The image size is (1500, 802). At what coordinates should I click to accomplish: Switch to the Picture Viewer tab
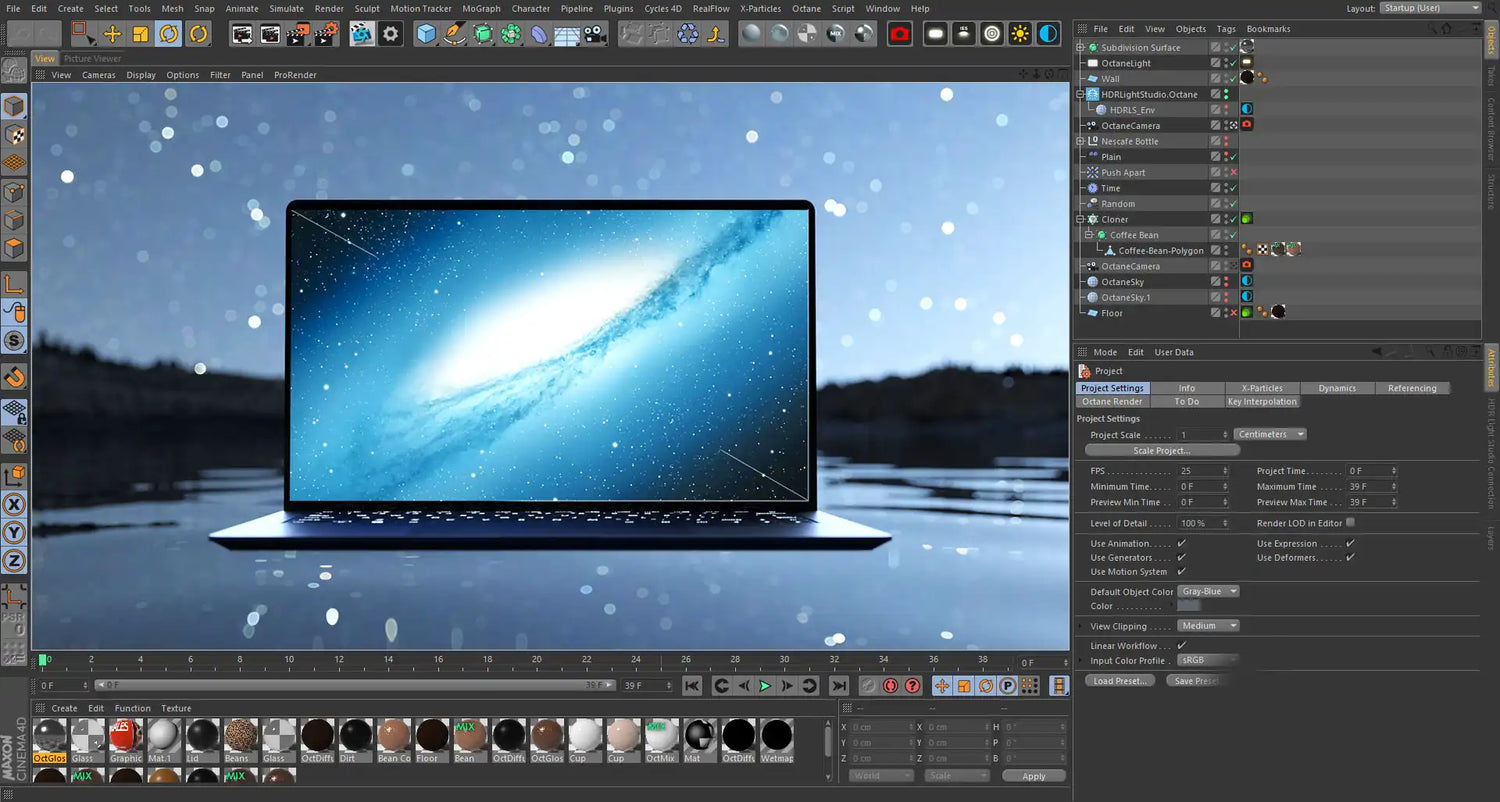click(92, 58)
